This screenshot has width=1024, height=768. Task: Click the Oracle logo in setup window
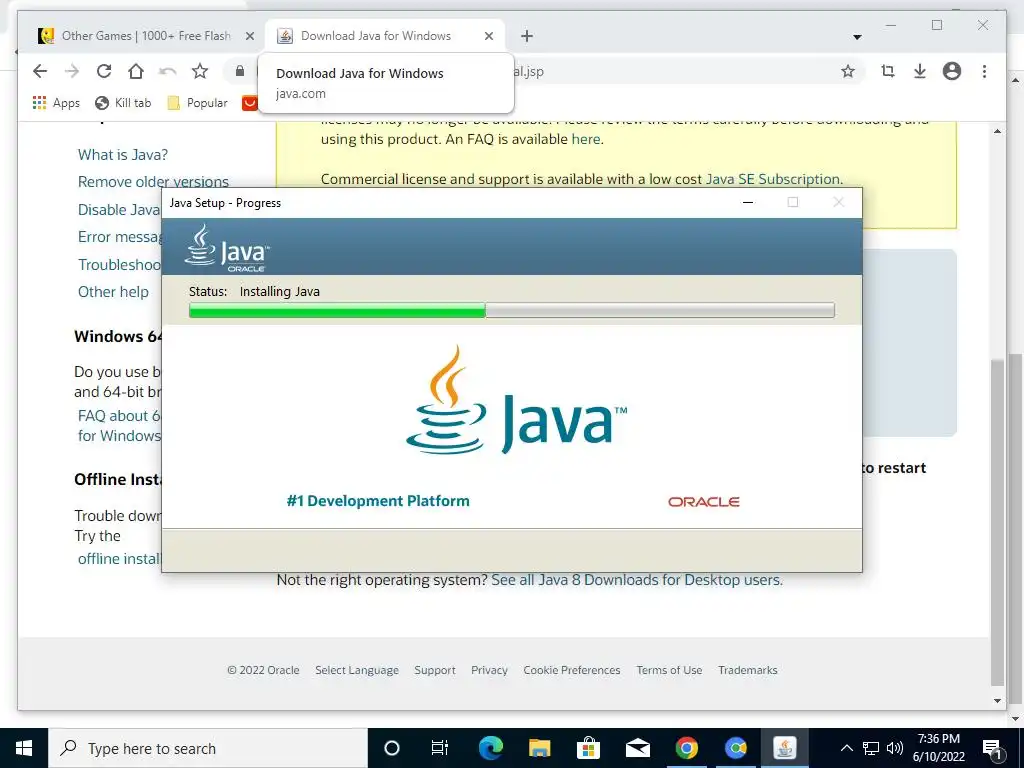point(703,502)
